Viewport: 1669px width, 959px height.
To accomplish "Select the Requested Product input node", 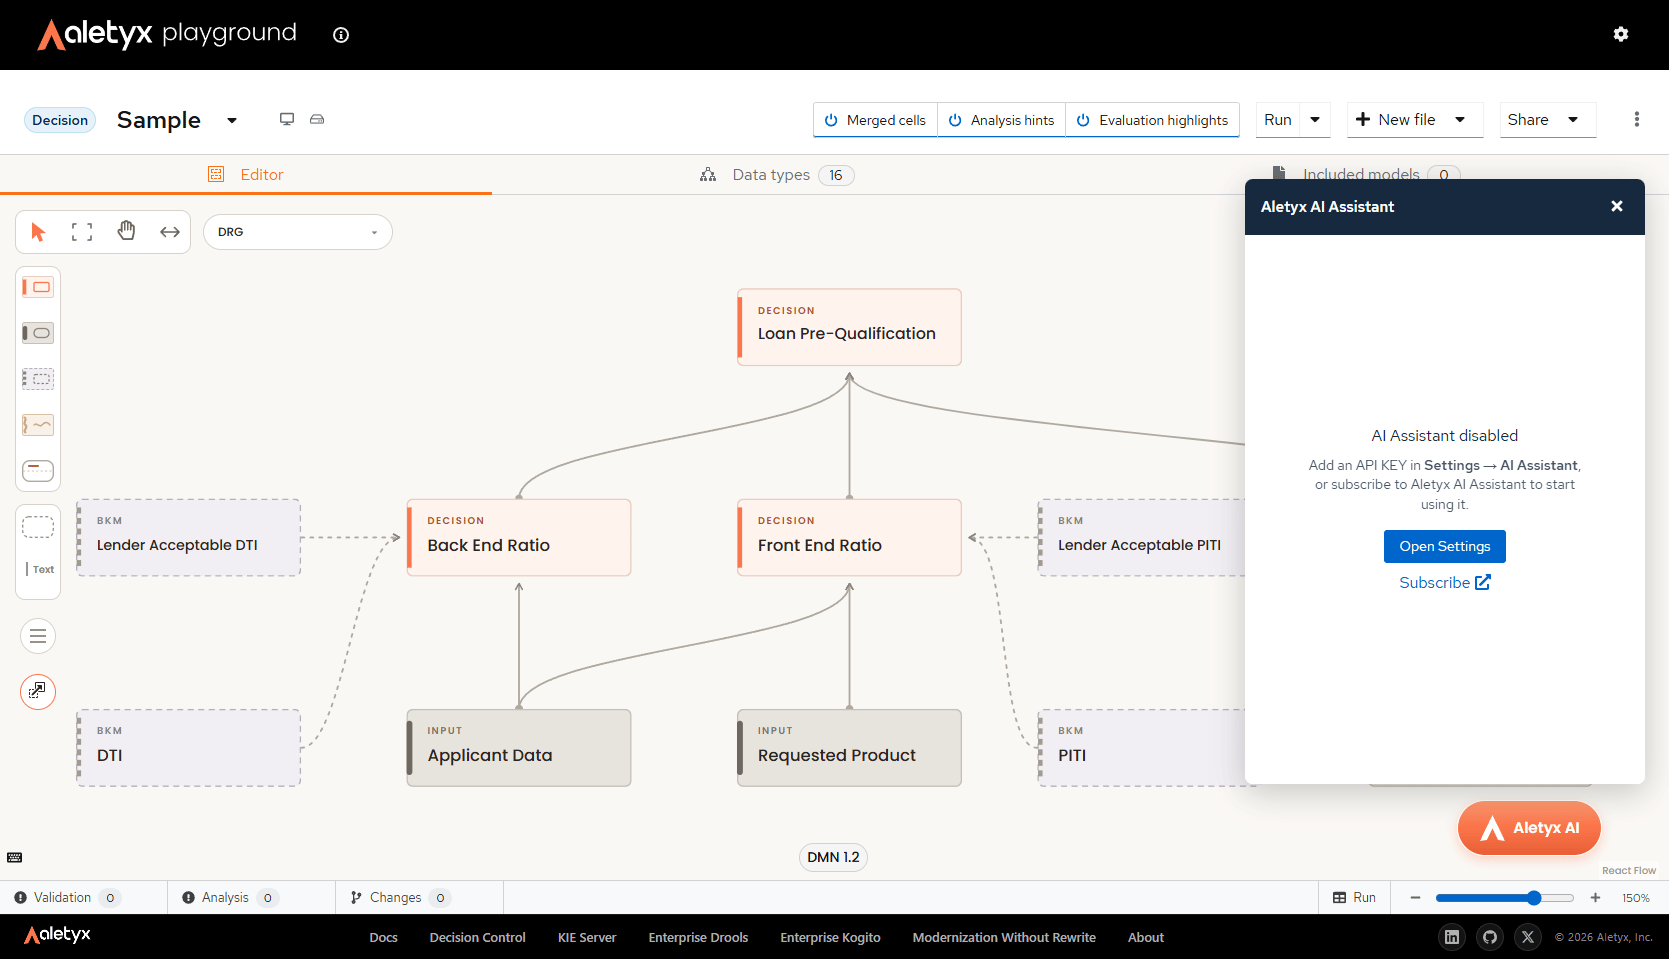I will click(849, 748).
